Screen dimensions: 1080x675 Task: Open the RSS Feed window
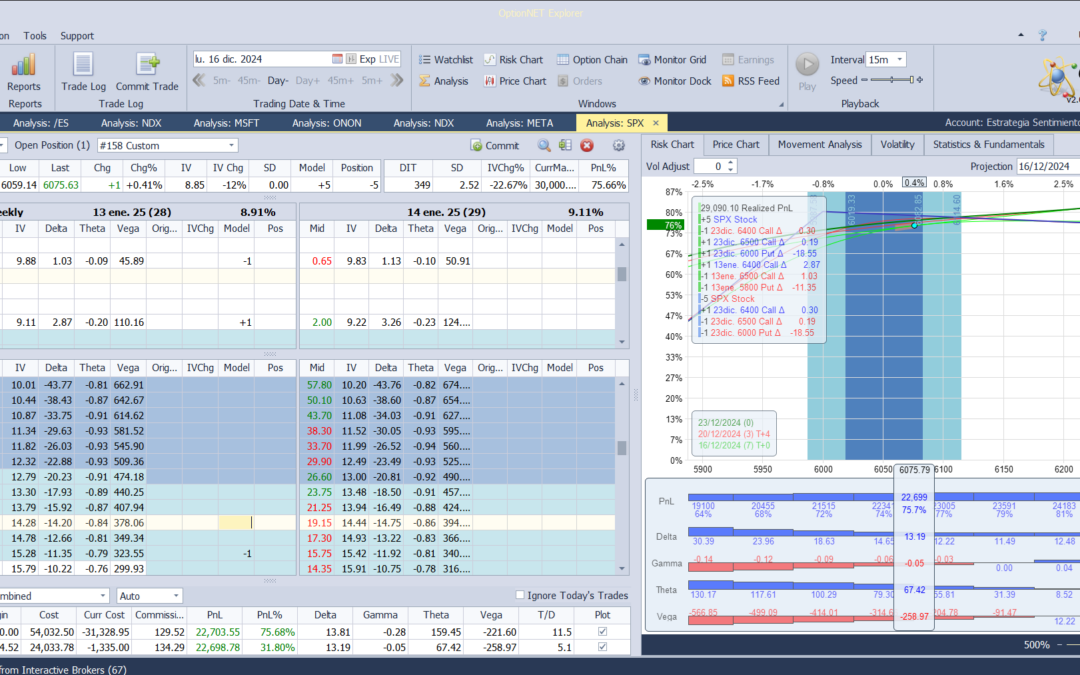pyautogui.click(x=750, y=81)
